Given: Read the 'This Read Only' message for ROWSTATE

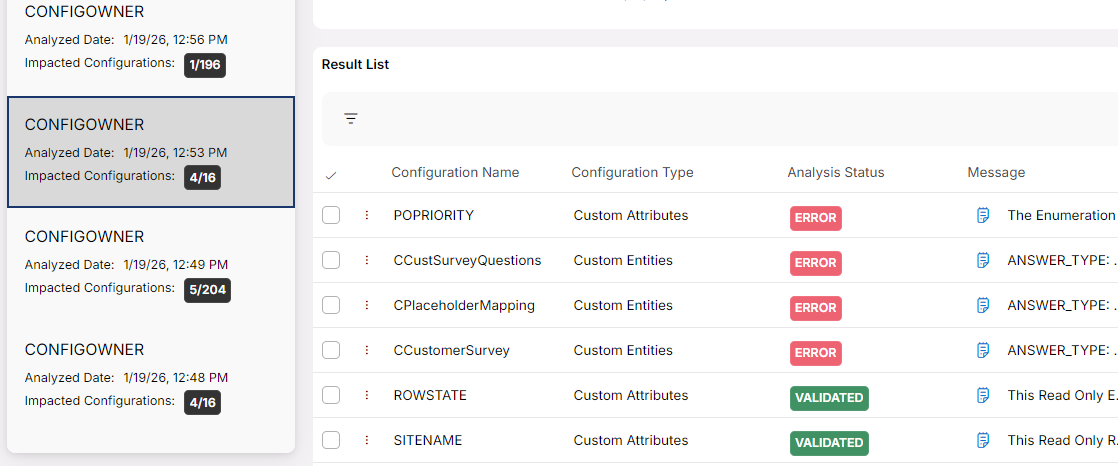Looking at the screenshot, I should click(x=1062, y=395).
